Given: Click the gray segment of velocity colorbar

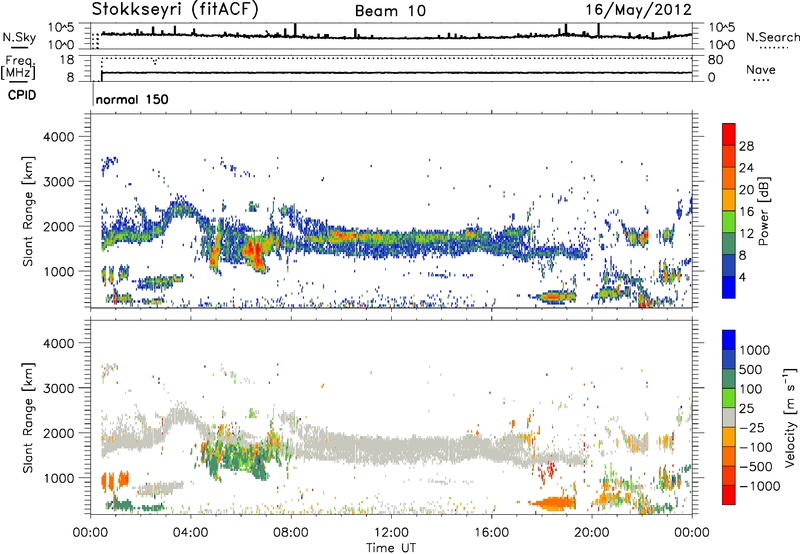Looking at the screenshot, I should [729, 417].
